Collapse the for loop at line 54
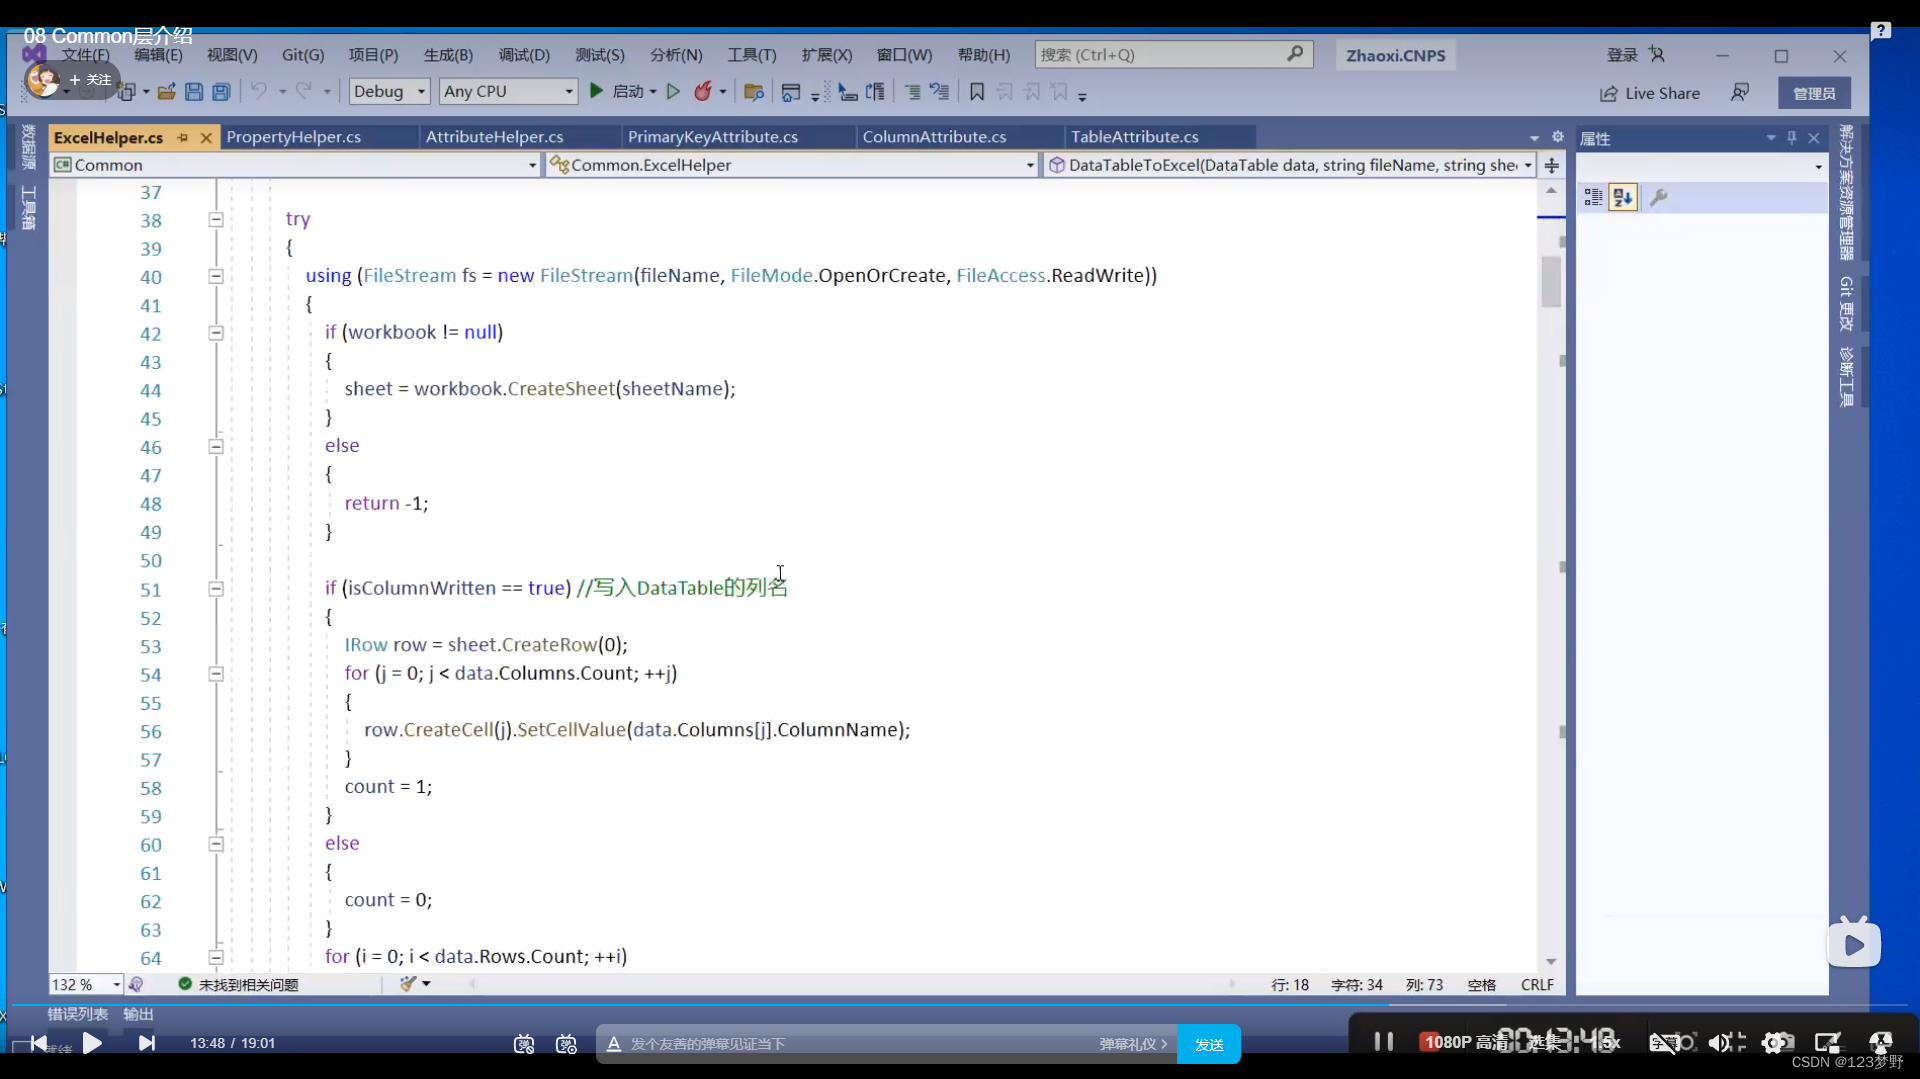This screenshot has height=1079, width=1920. (x=216, y=675)
